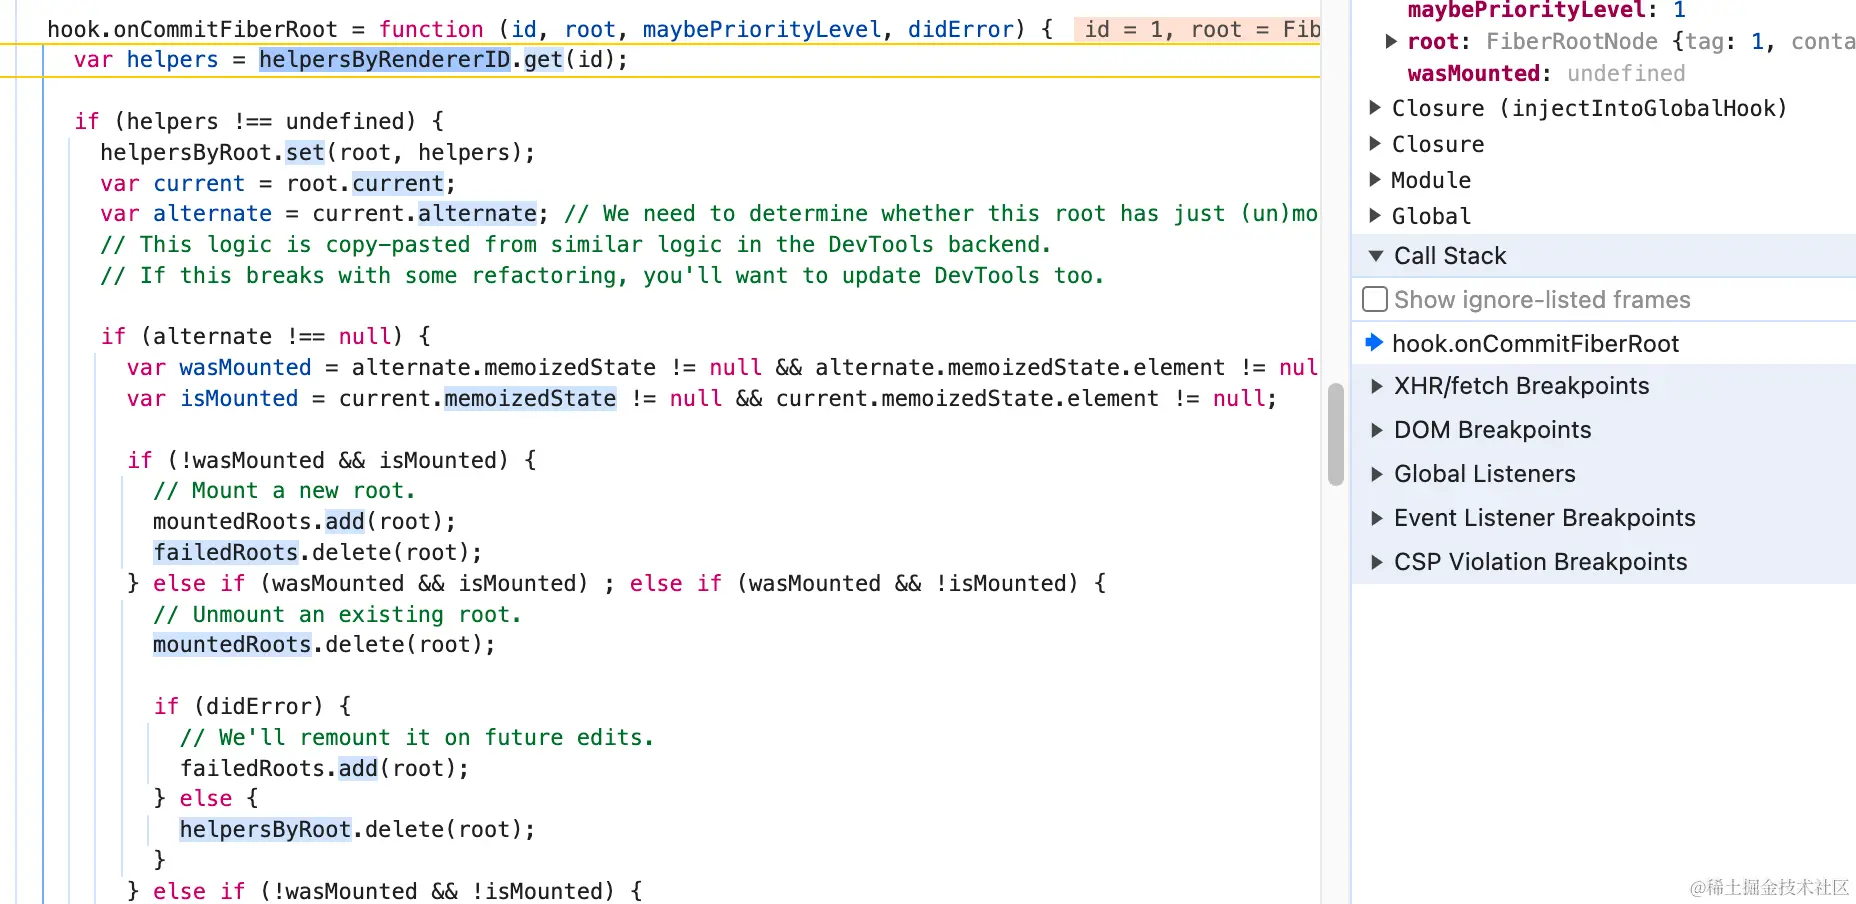This screenshot has height=904, width=1856.
Task: Click helpersByRendererID in the highlighted line
Action: click(385, 60)
